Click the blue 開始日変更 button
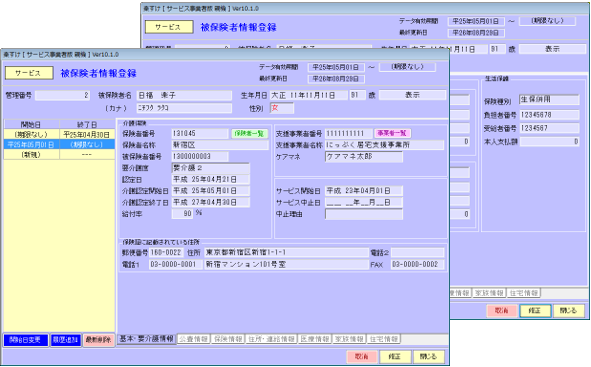 pos(26,340)
